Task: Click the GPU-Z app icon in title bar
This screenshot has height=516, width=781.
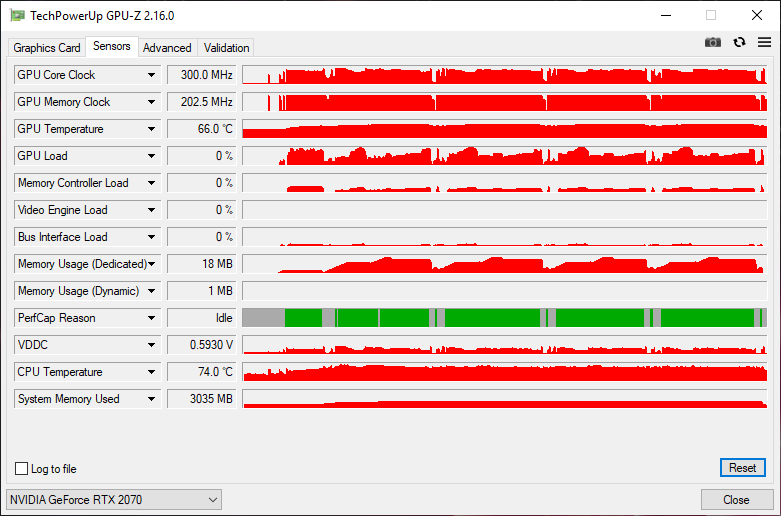Action: (x=17, y=15)
